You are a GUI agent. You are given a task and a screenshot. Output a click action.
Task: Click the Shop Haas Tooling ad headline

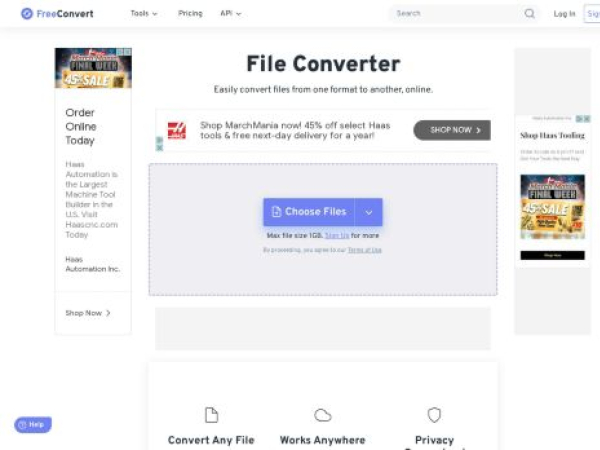[553, 135]
